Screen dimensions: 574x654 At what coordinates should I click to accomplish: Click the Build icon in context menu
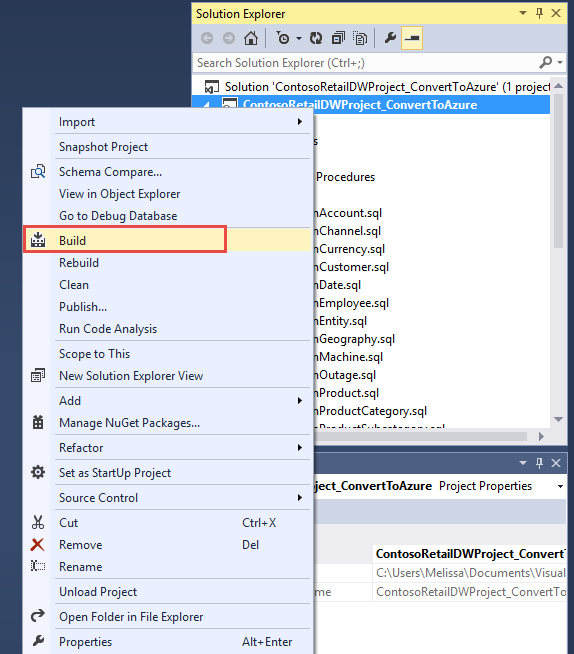(38, 240)
